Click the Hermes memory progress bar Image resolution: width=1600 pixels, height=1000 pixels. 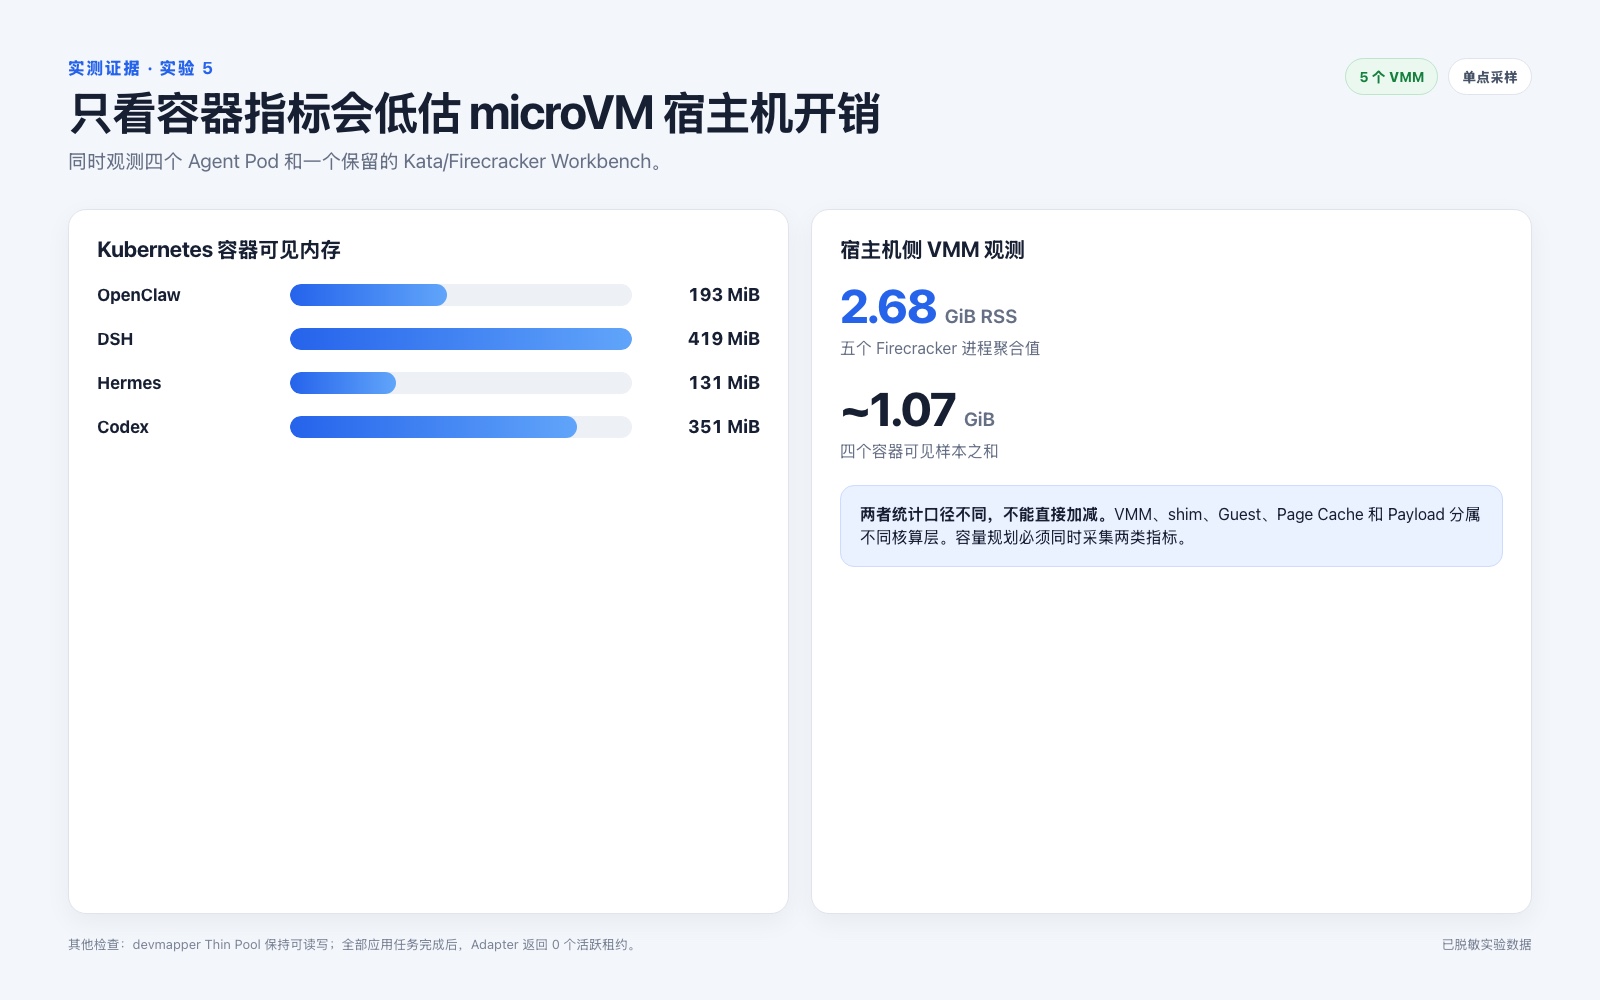pos(461,383)
